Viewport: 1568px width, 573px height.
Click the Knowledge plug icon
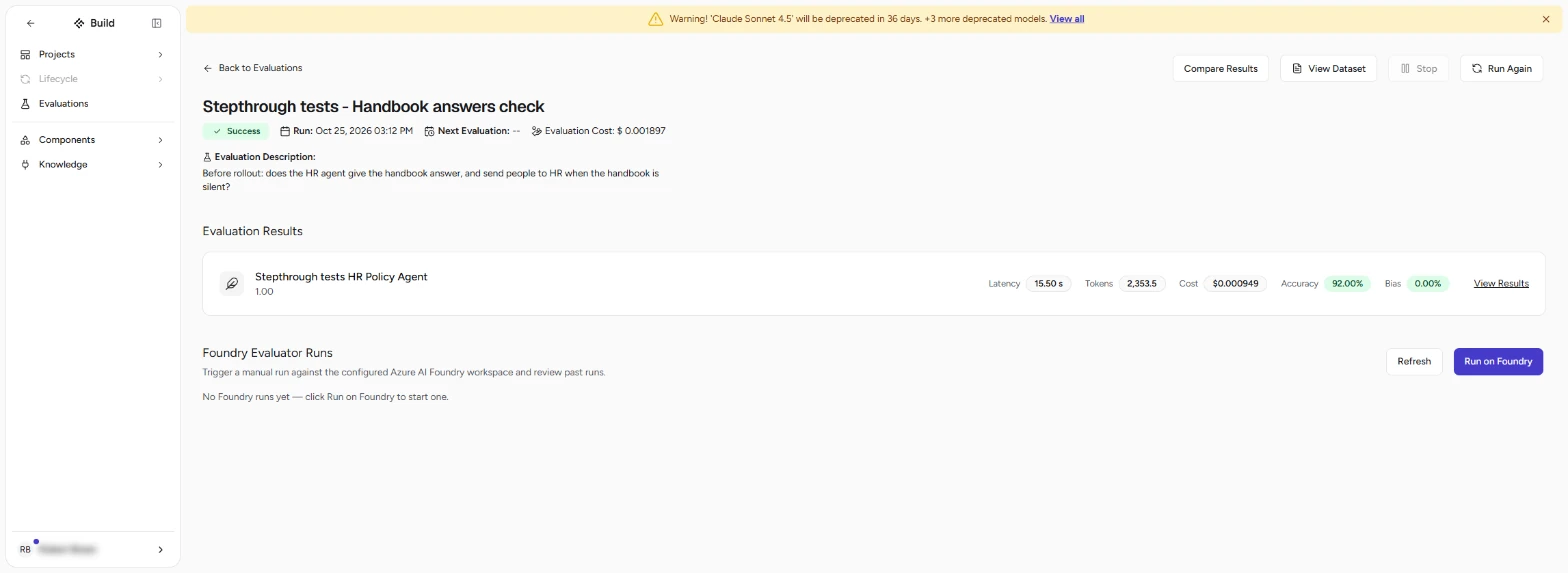pyautogui.click(x=26, y=165)
